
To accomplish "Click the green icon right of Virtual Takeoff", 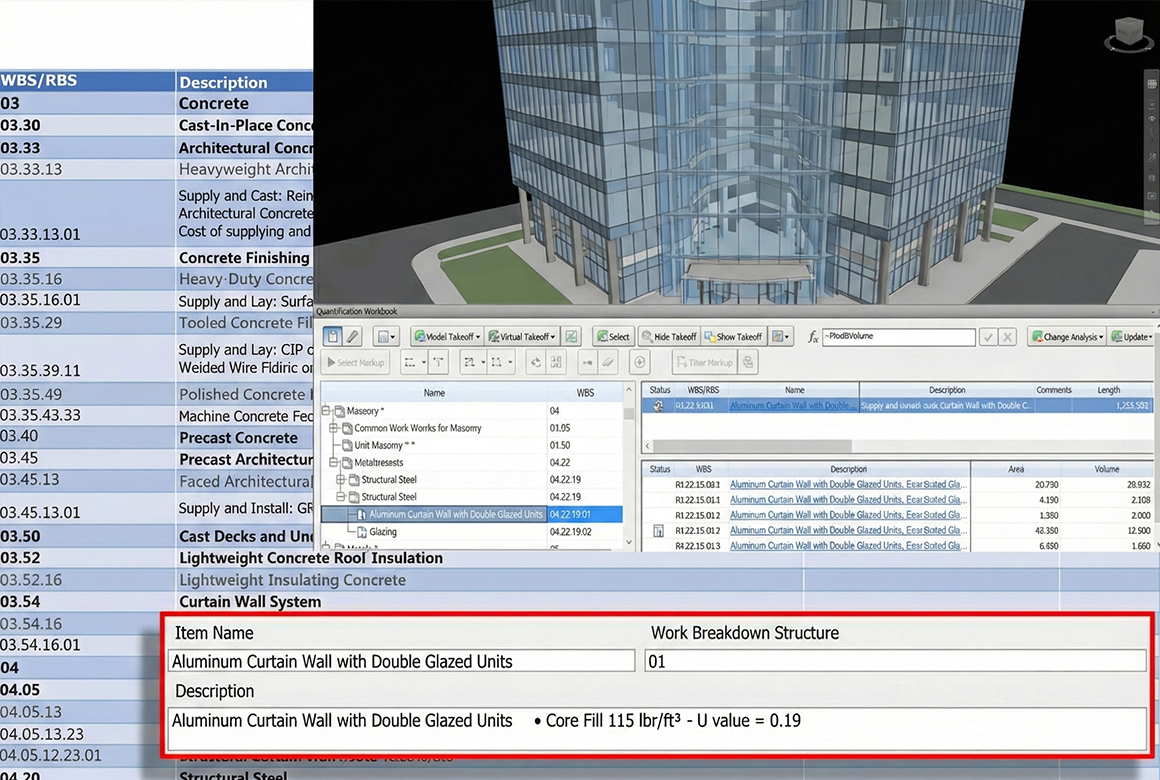I will click(x=571, y=337).
